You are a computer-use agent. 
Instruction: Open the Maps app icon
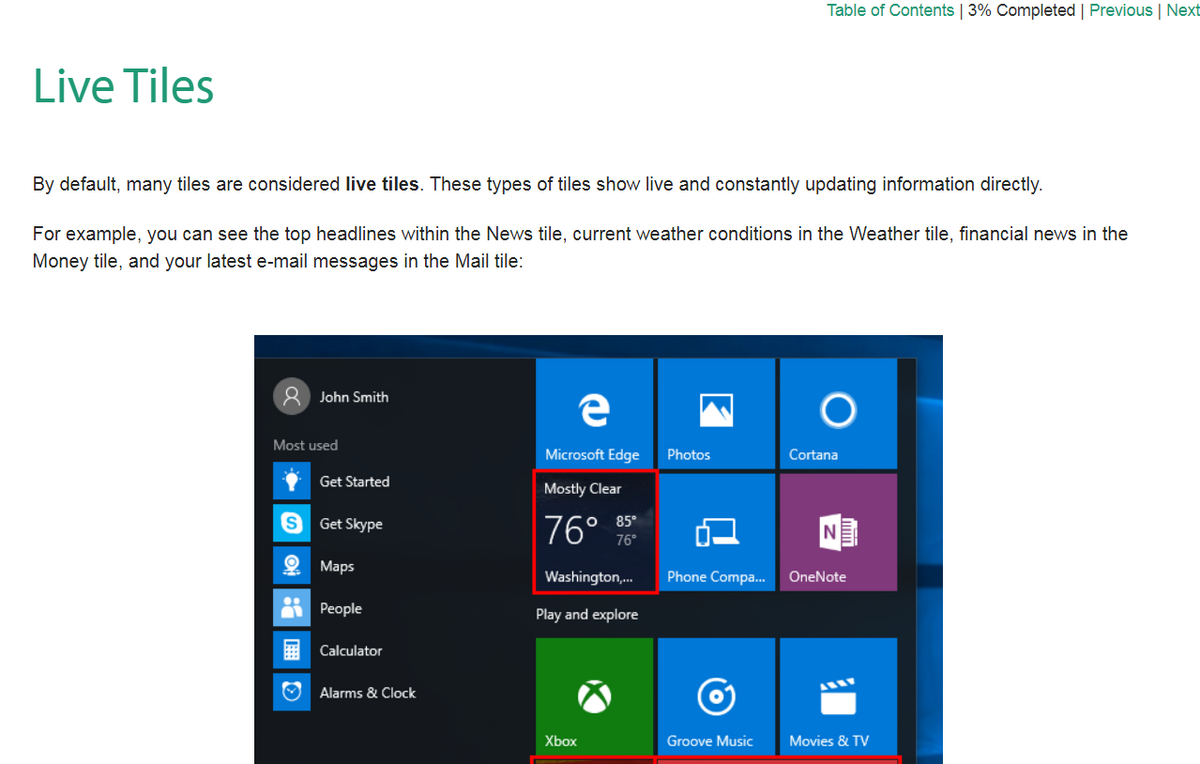tap(291, 566)
